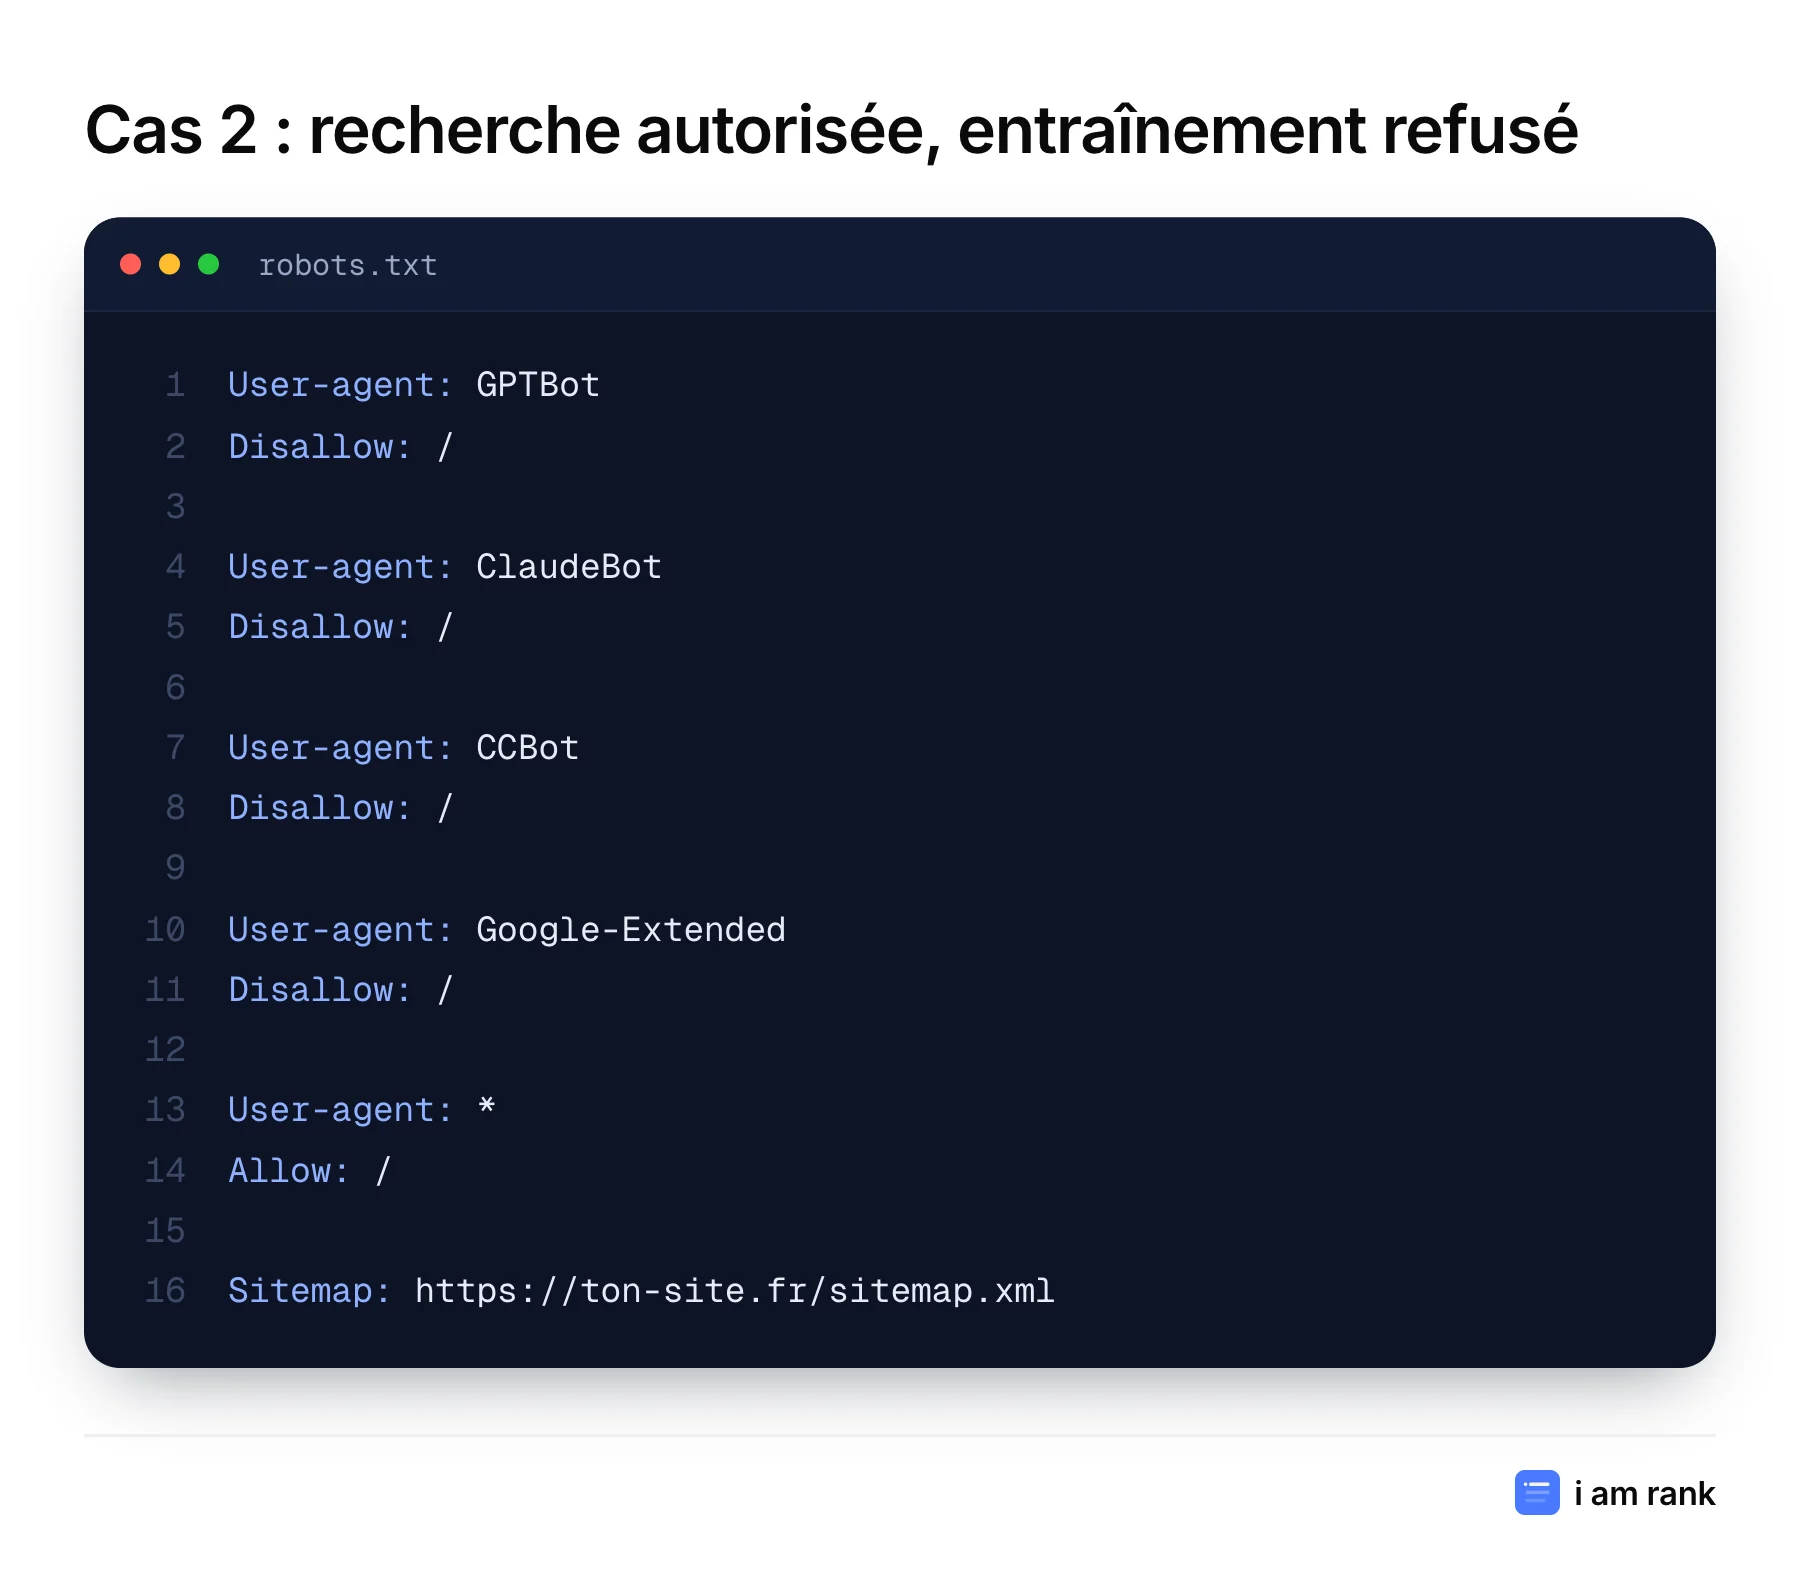Click the yellow minimize dot
Screen dimensions: 1800x1583
click(169, 264)
